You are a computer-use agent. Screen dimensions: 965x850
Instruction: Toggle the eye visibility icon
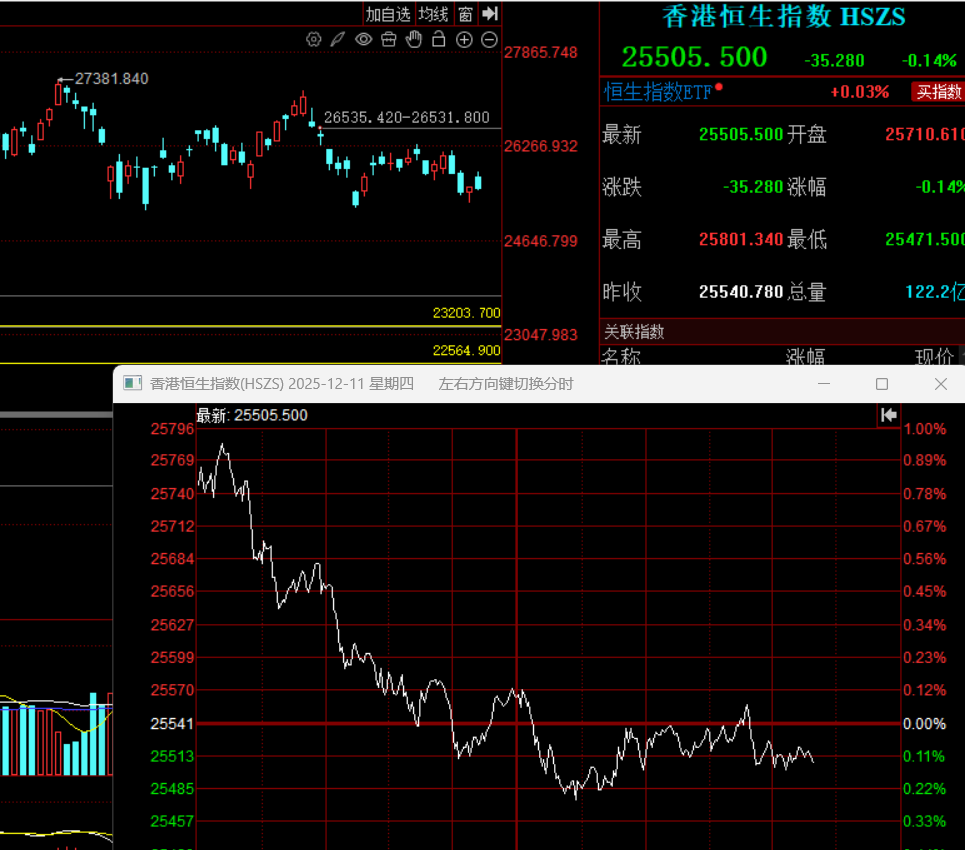pyautogui.click(x=364, y=40)
